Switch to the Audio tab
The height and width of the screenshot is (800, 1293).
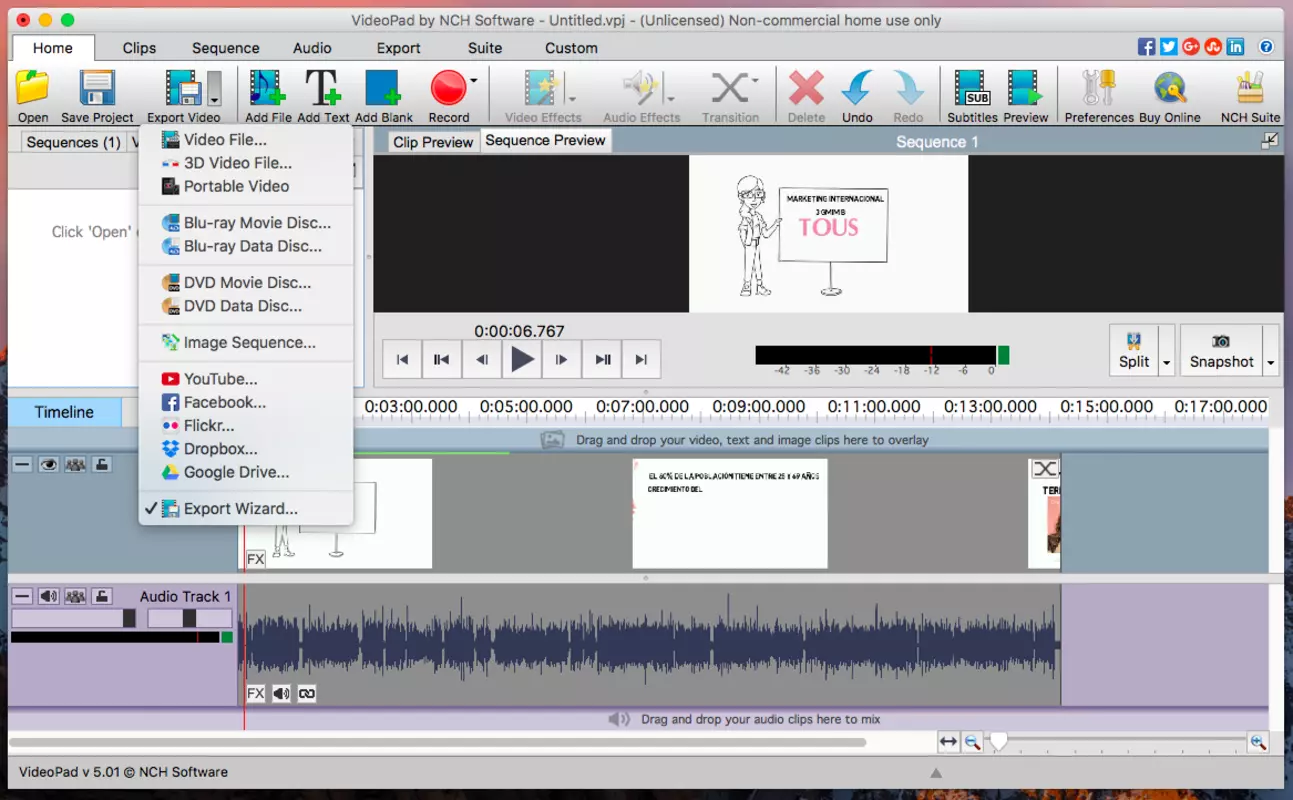pos(312,48)
